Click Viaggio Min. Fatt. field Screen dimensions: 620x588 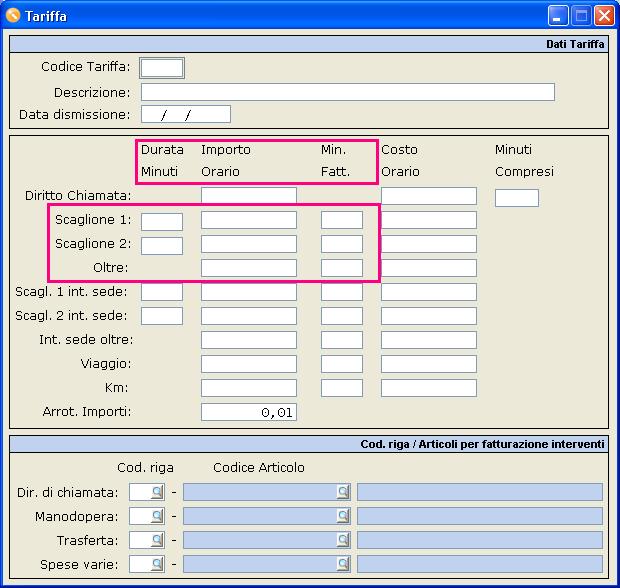click(x=342, y=364)
